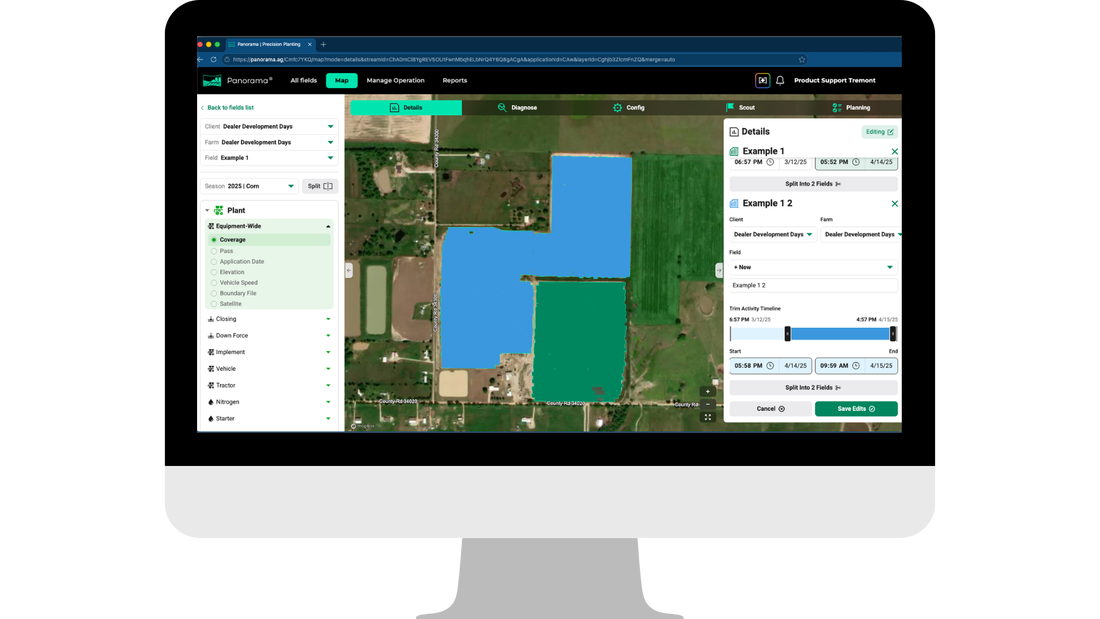Image resolution: width=1100 pixels, height=619 pixels.
Task: Click the Example 1 2 field name input
Action: pos(813,286)
